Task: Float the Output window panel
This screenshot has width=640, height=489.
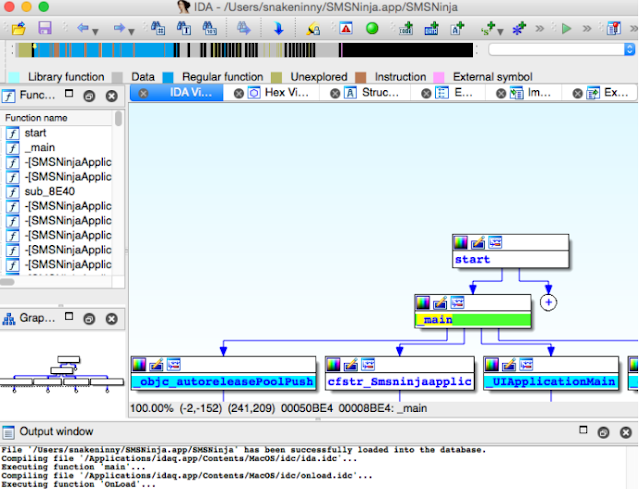Action: pyautogui.click(x=603, y=432)
